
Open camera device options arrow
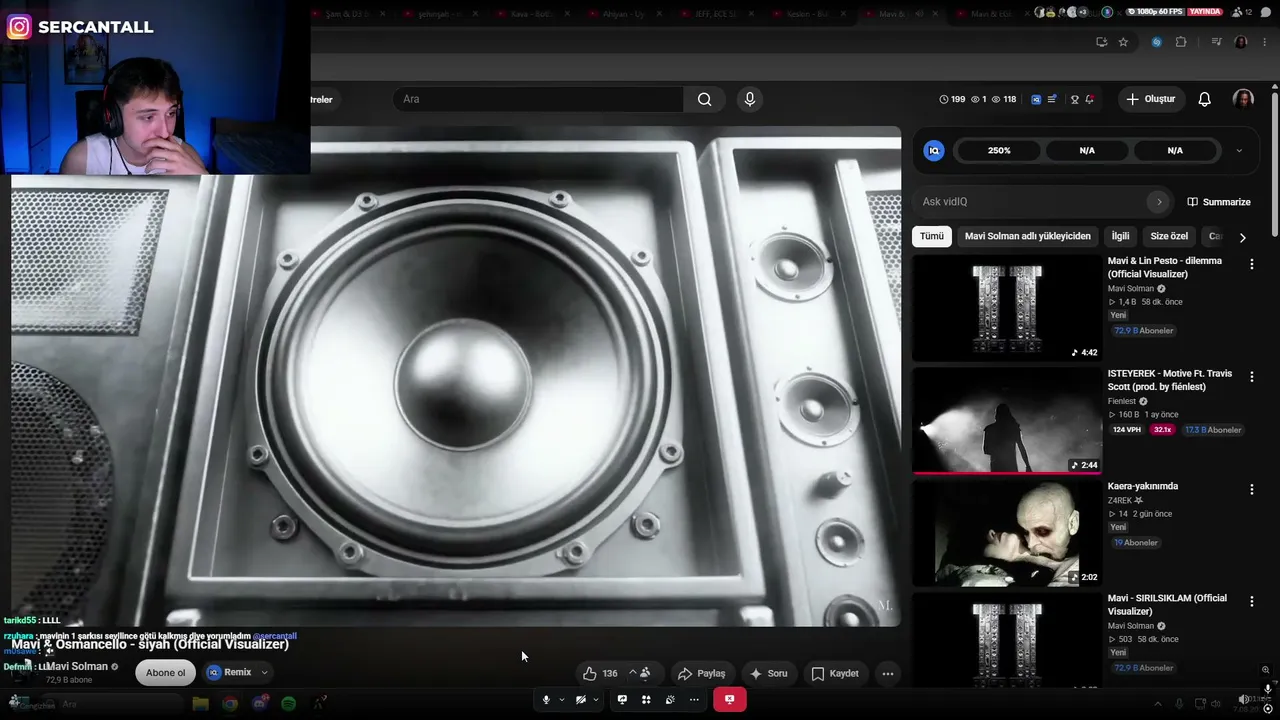click(x=596, y=700)
